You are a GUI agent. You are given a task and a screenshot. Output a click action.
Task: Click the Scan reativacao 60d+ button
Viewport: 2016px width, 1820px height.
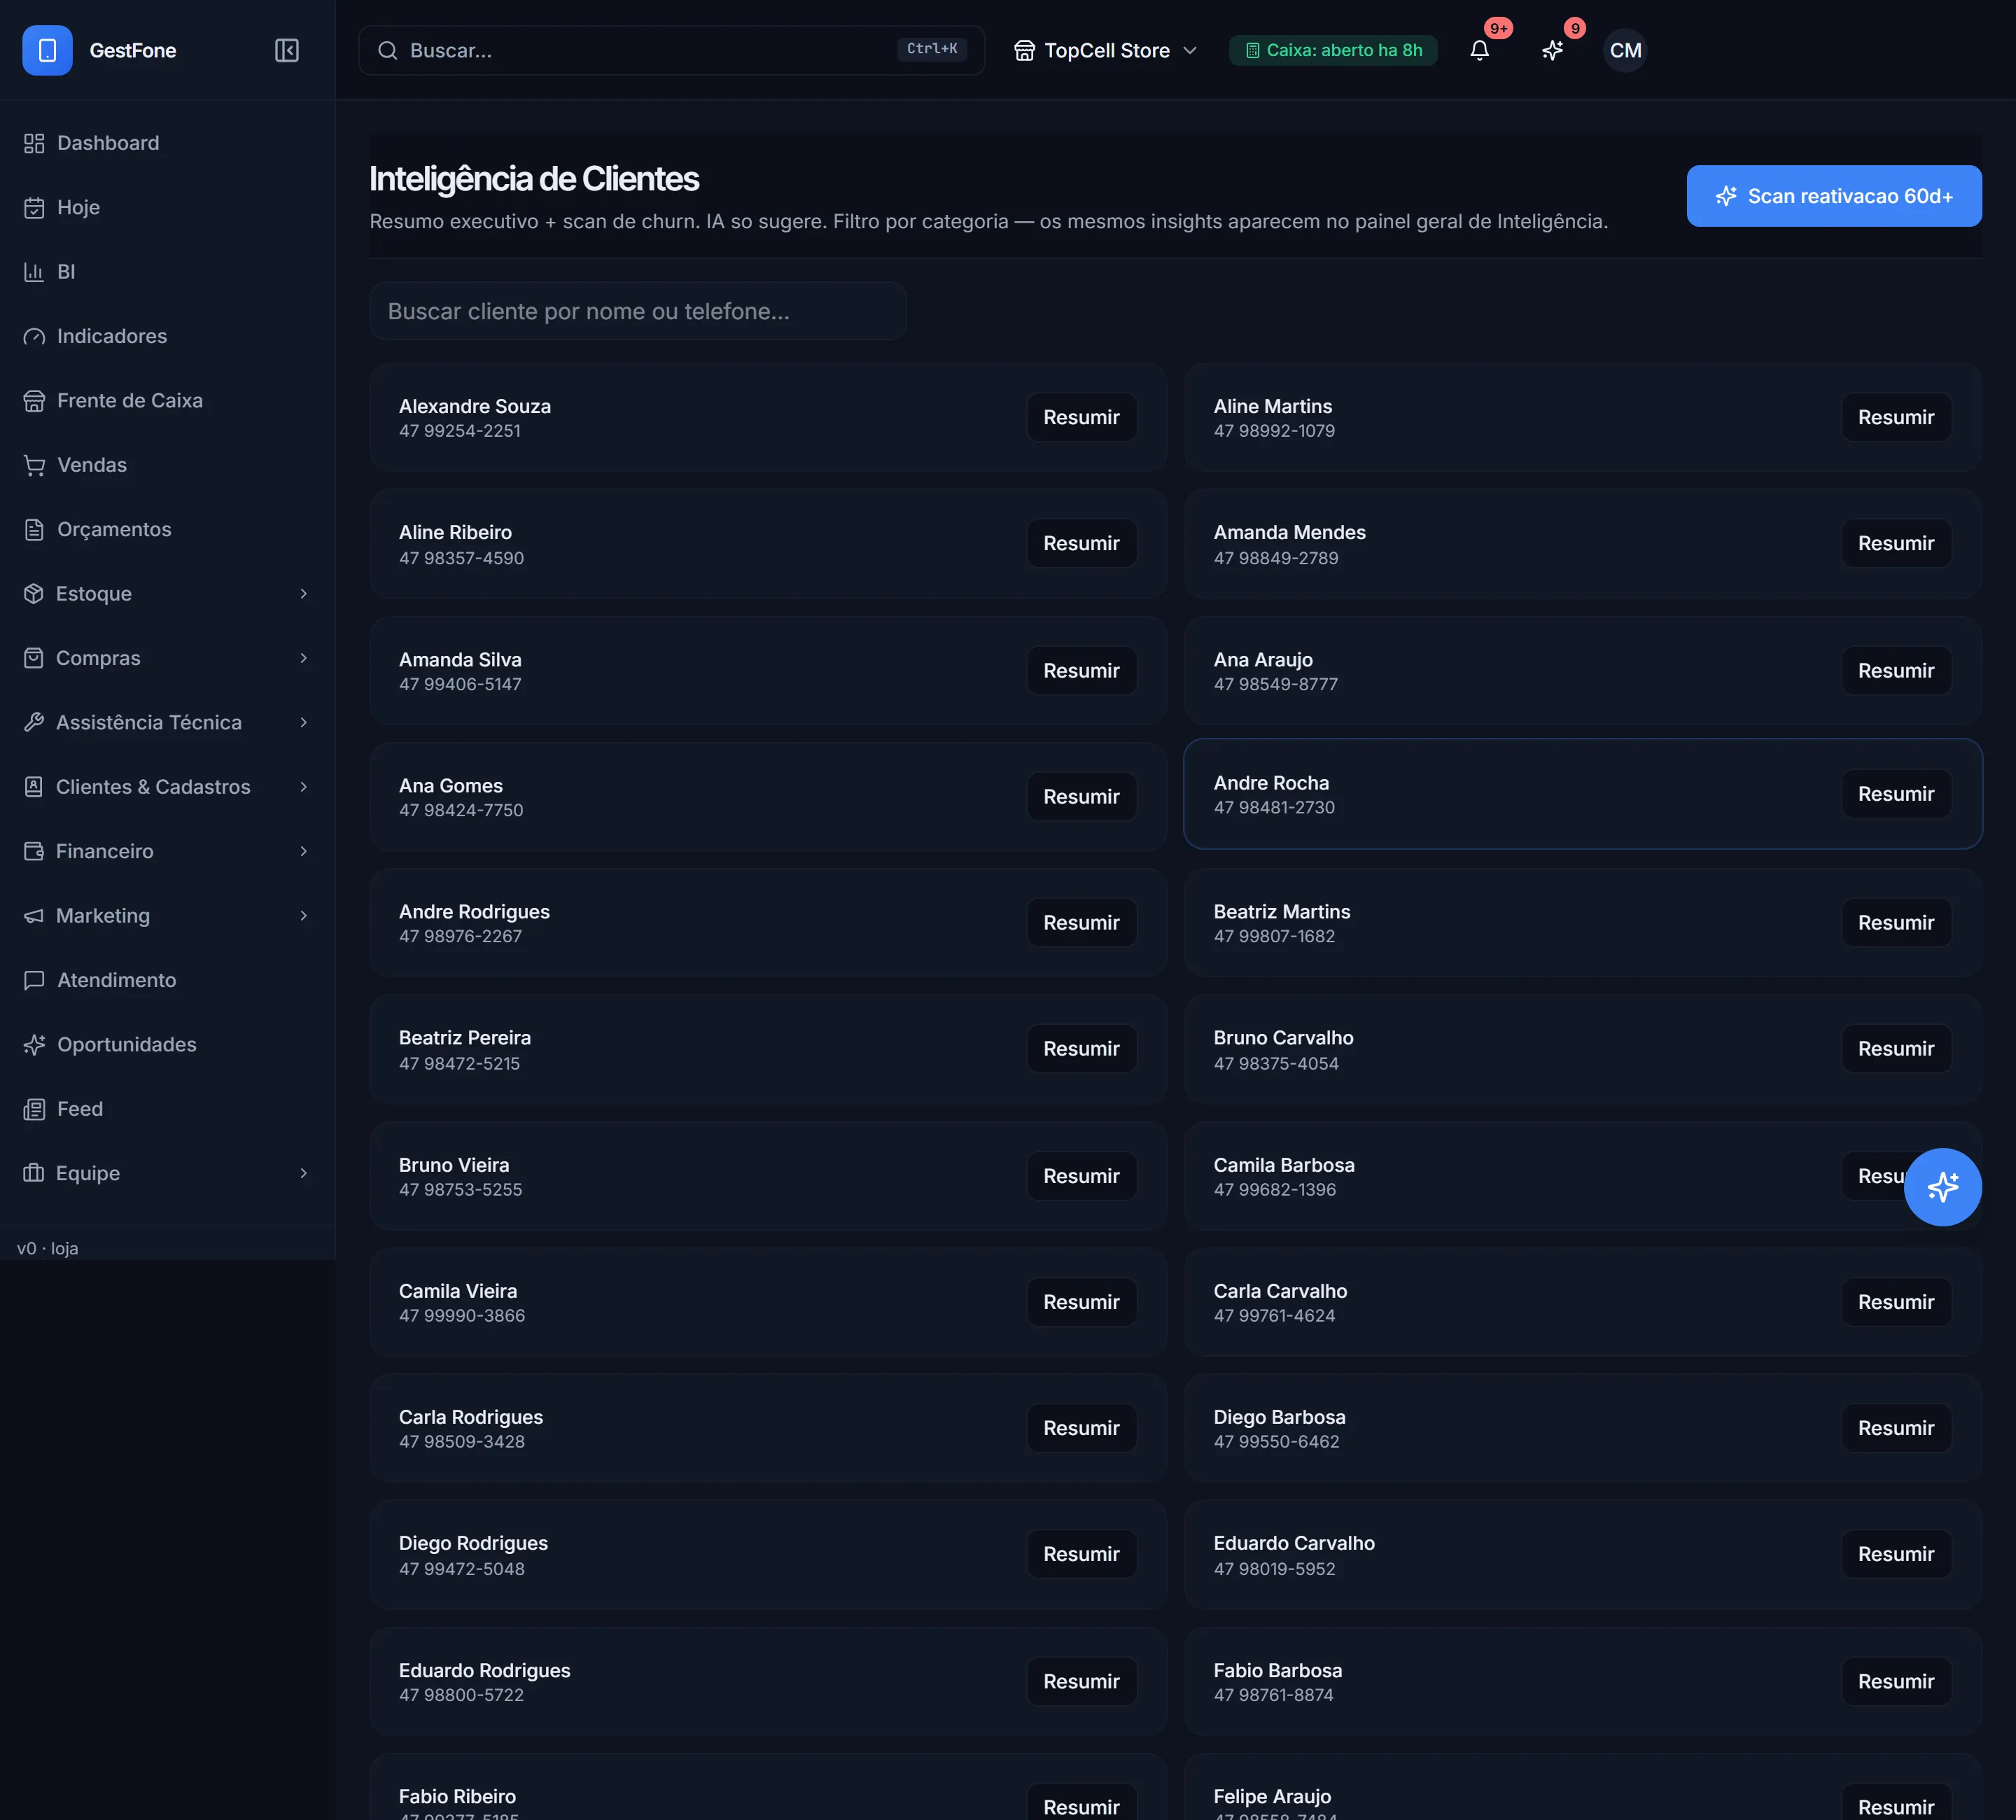pos(1834,196)
